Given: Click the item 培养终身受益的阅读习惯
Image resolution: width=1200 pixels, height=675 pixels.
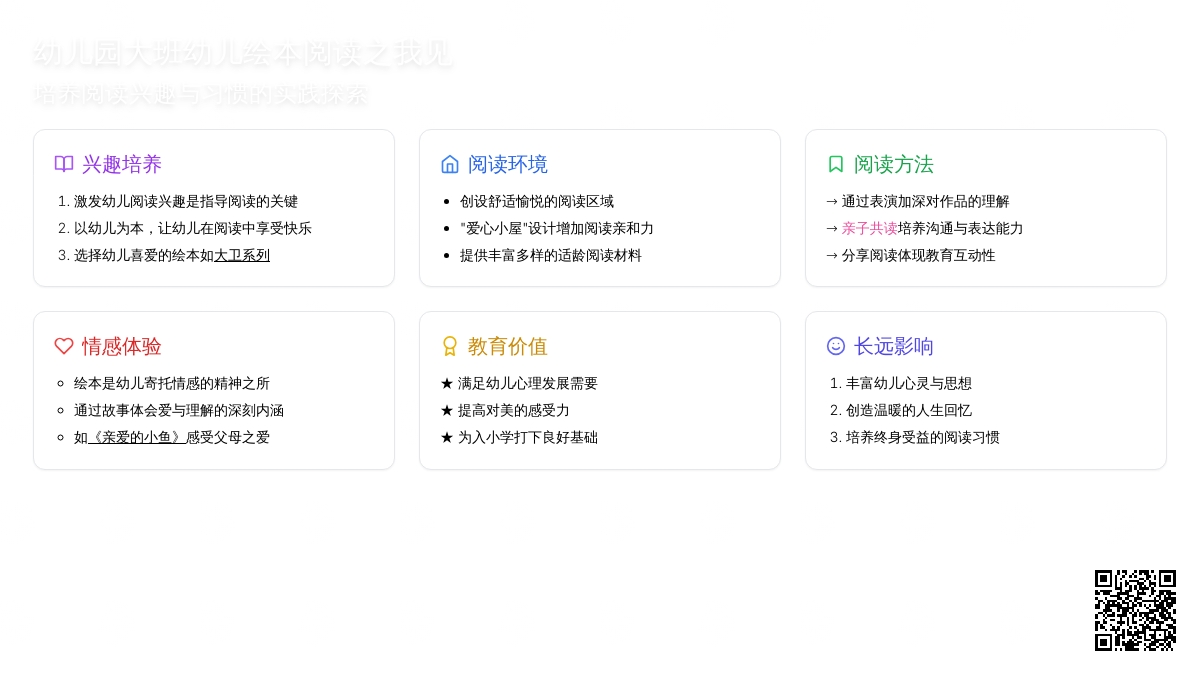Looking at the screenshot, I should pyautogui.click(x=923, y=437).
